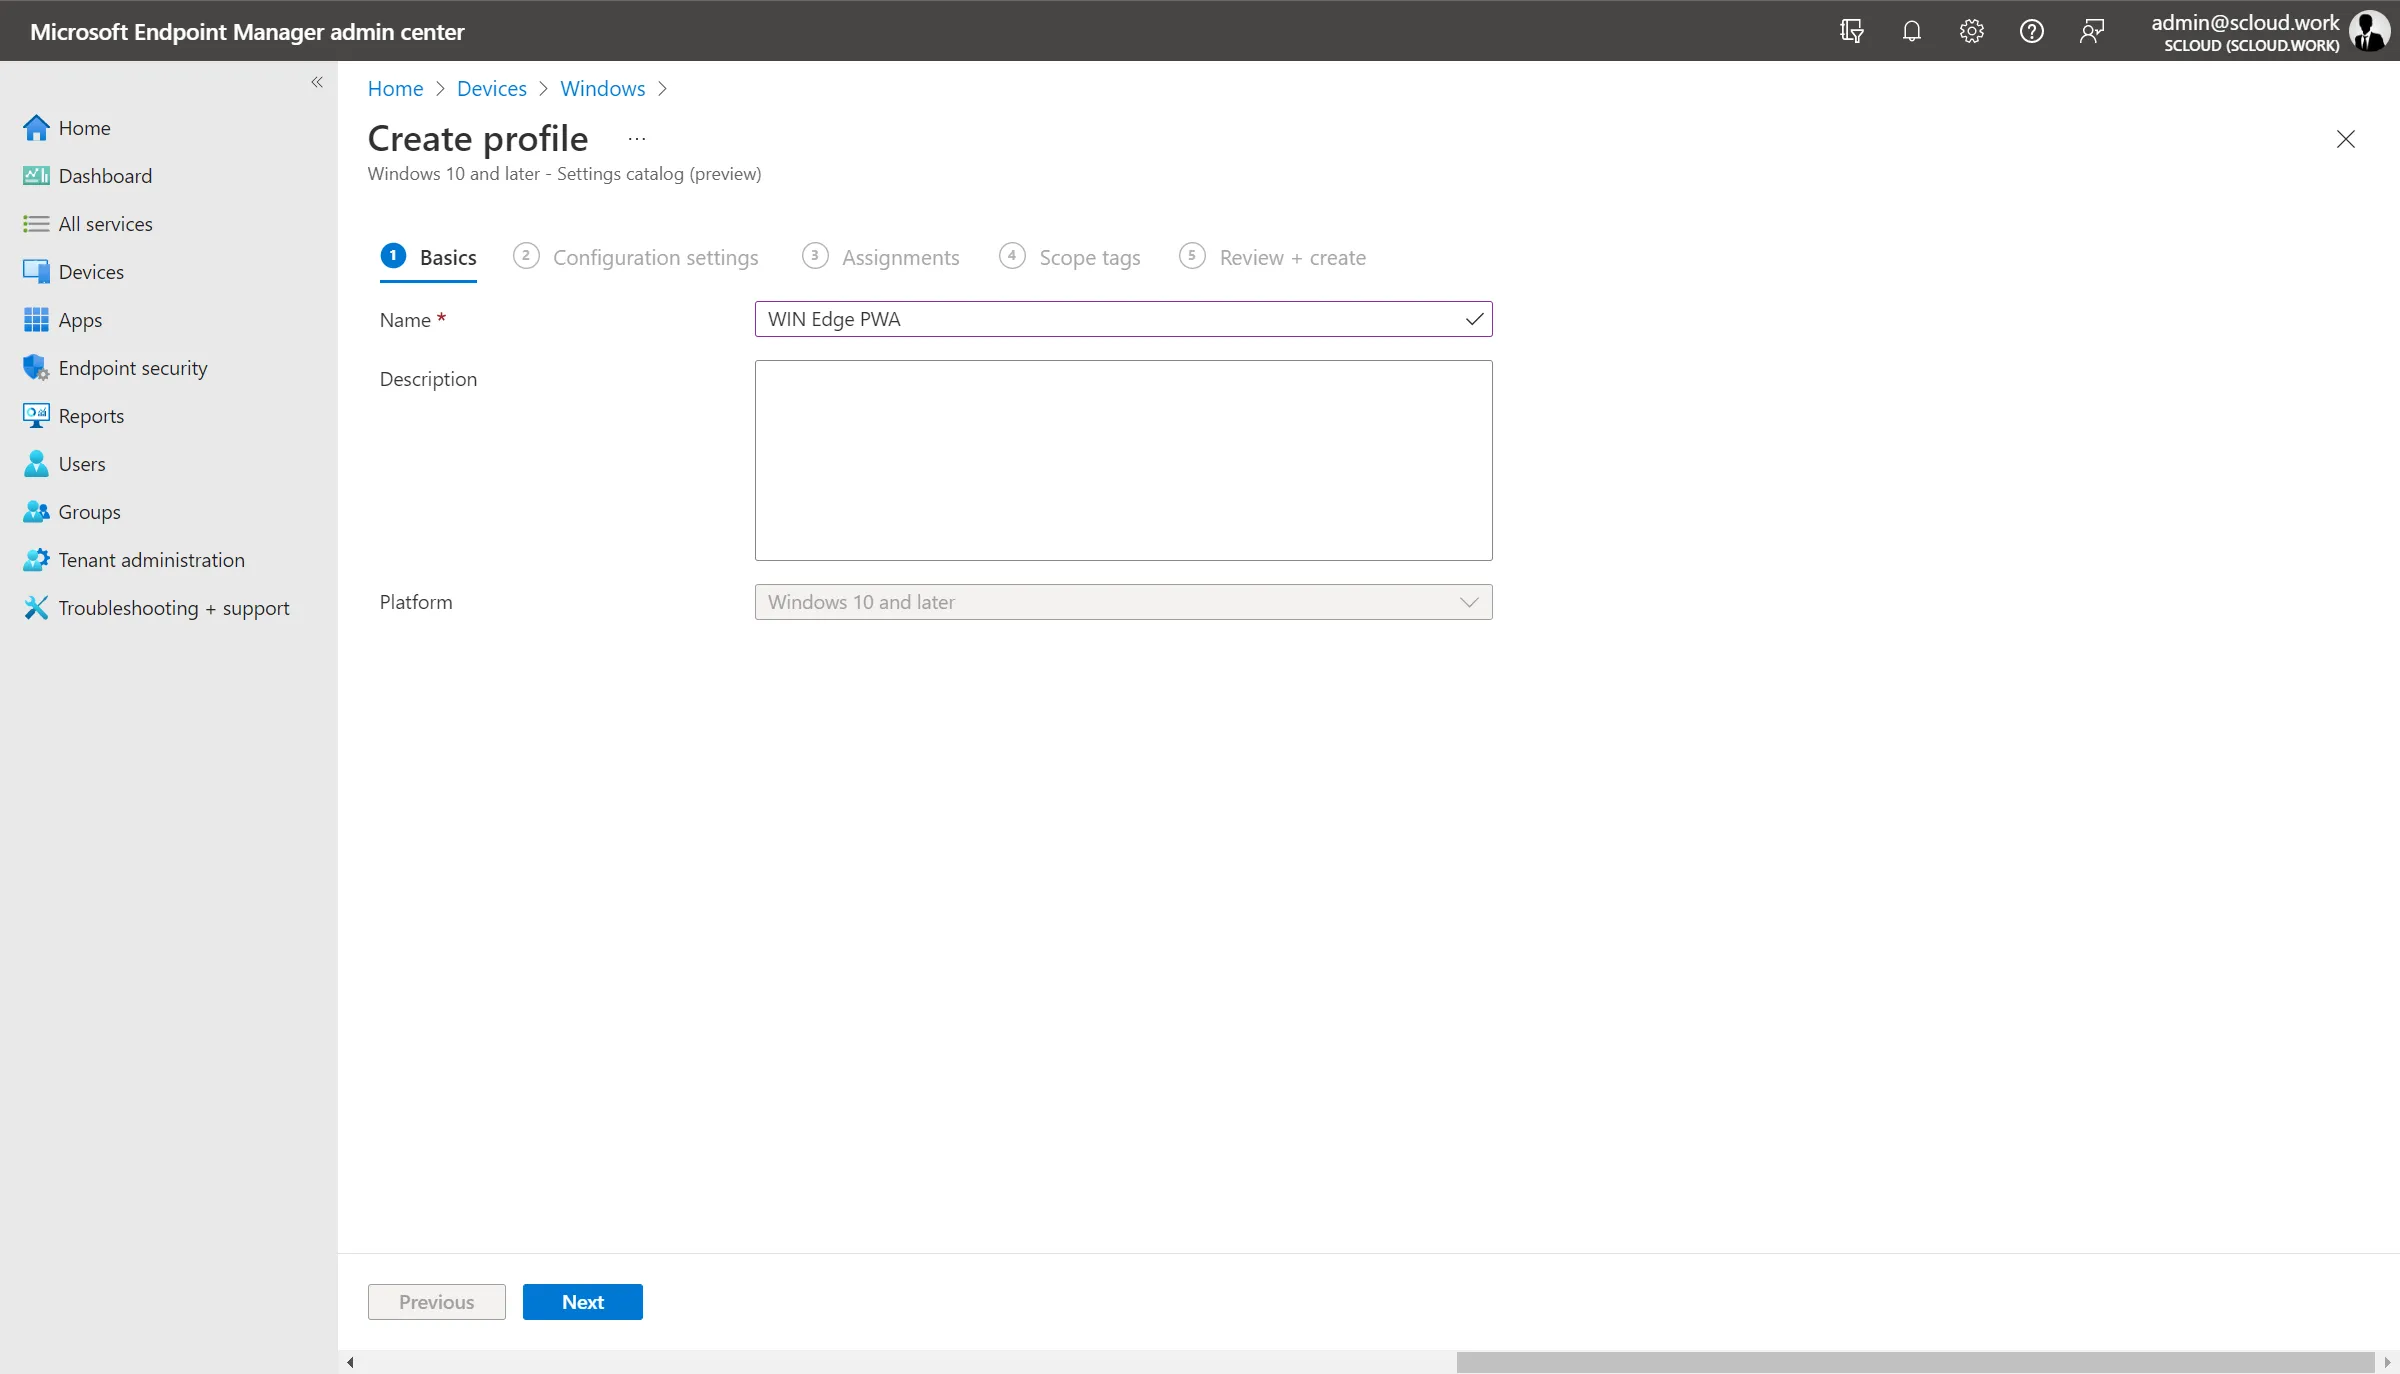Collapse the sidebar with double chevron

(317, 82)
